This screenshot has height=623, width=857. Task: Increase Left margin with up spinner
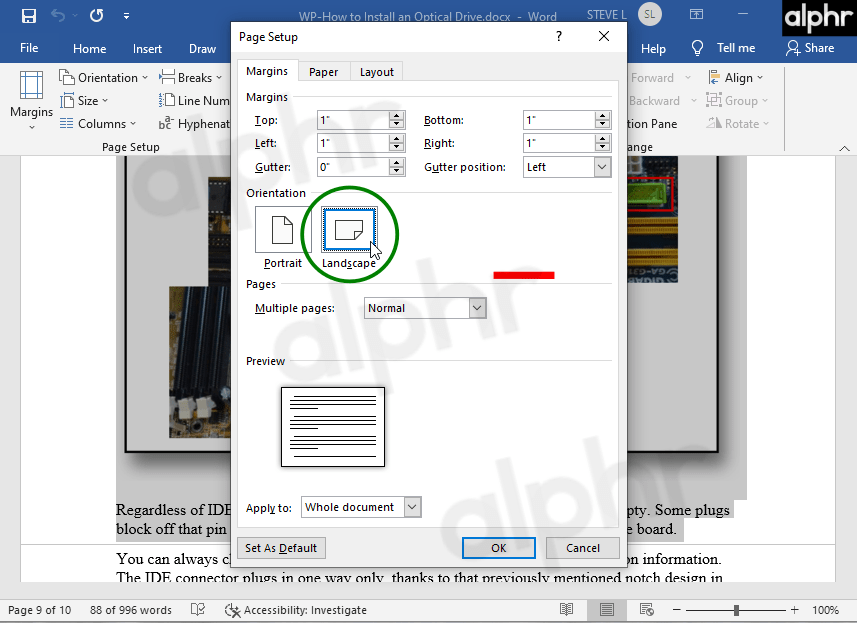(x=397, y=139)
